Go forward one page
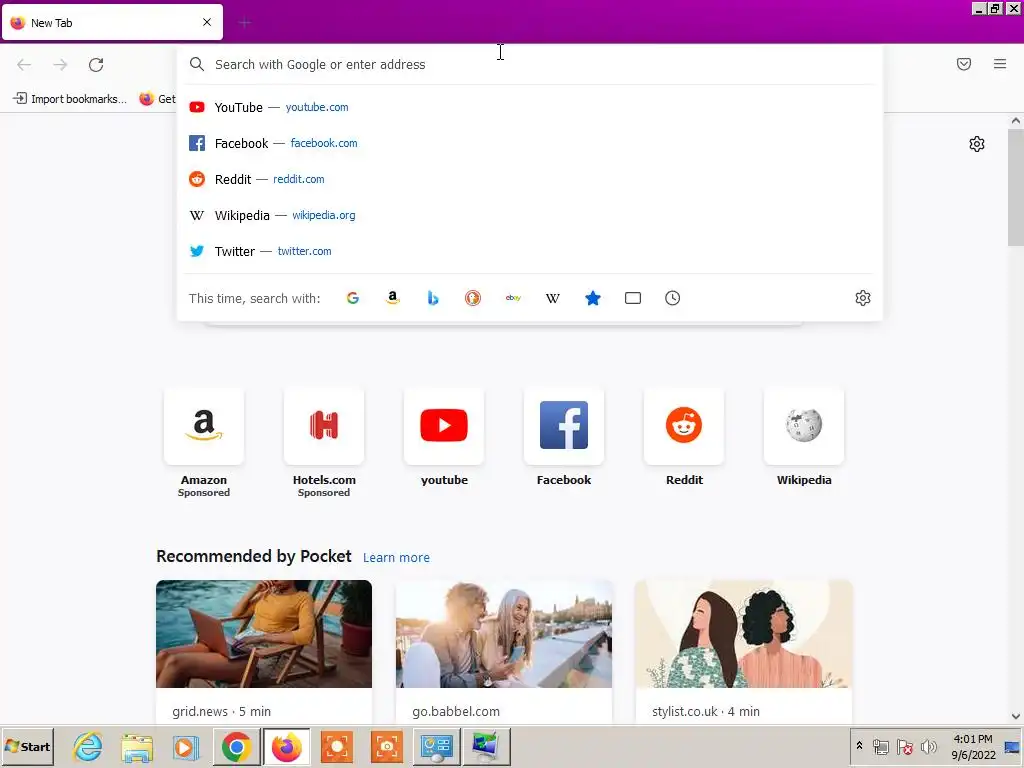The width and height of the screenshot is (1024, 768). [x=60, y=65]
